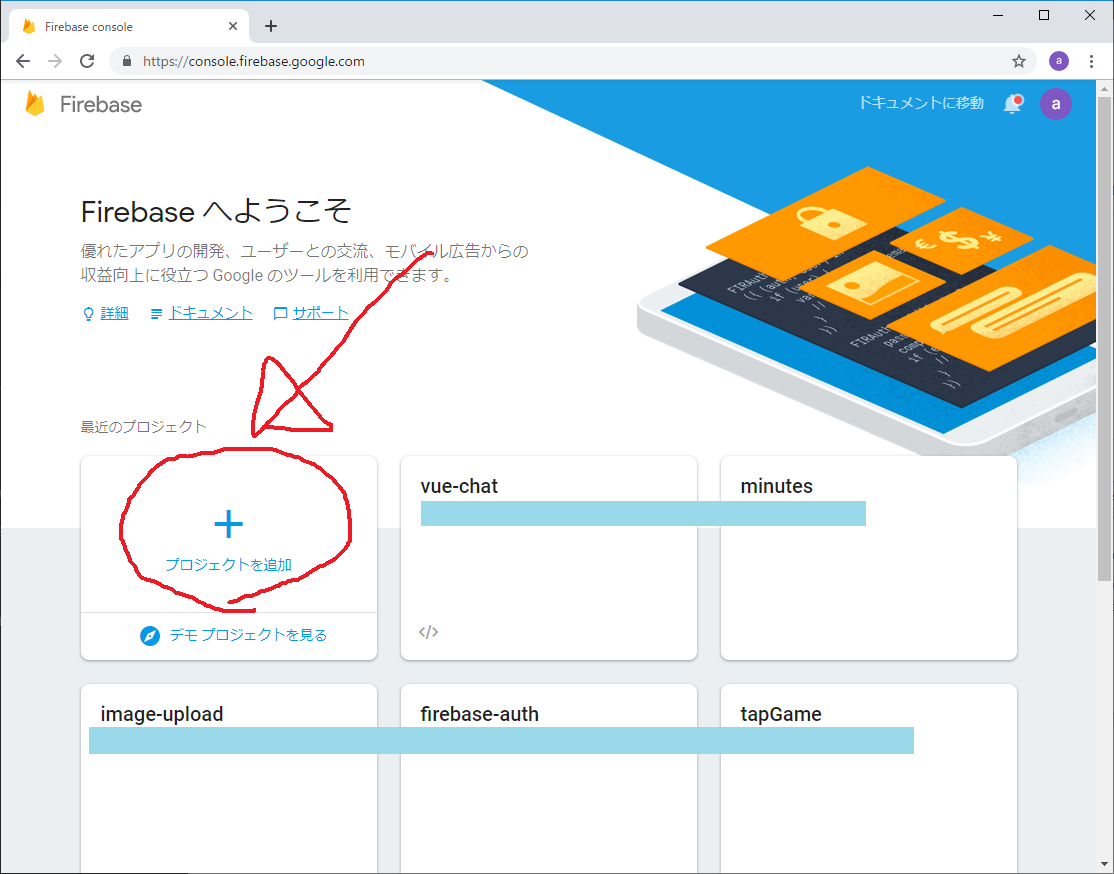The width and height of the screenshot is (1114, 874).
Task: Click the compass icon for demo project
Action: (150, 635)
